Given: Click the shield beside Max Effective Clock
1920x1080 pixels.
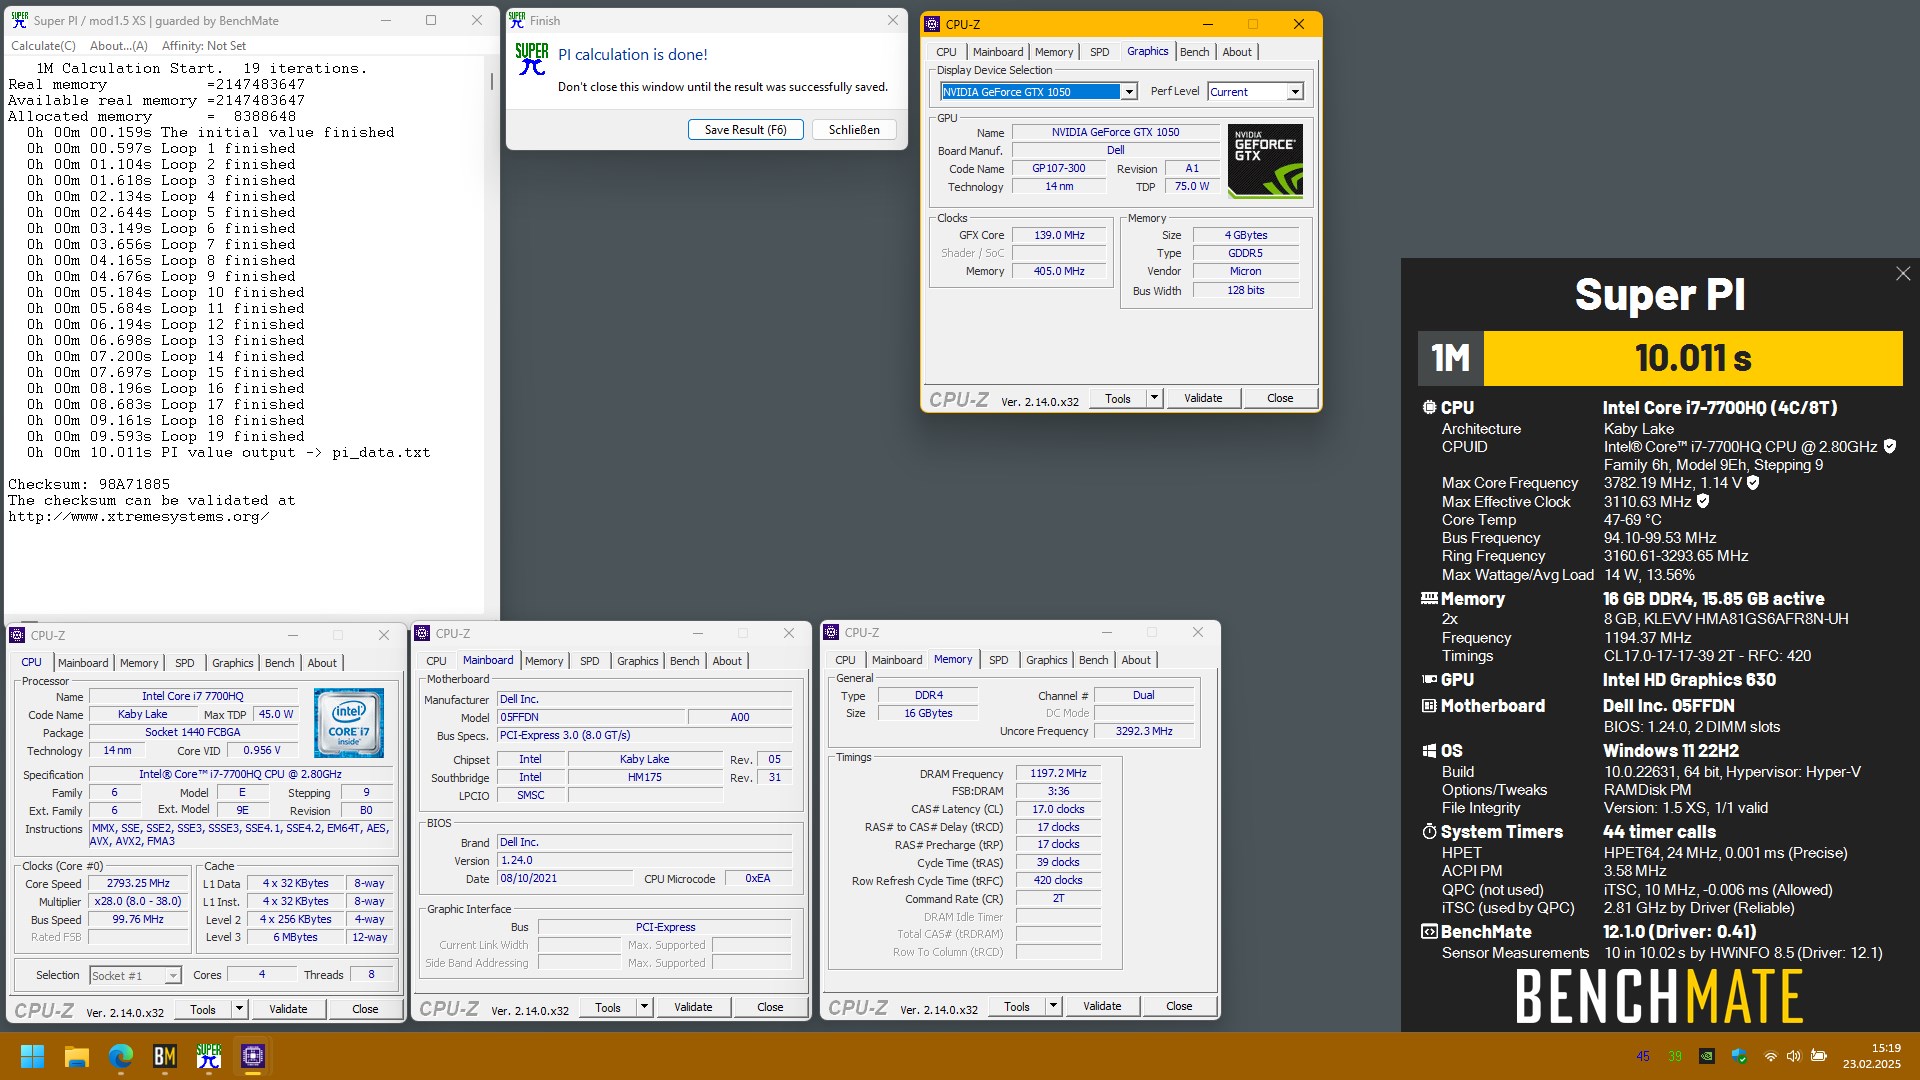Looking at the screenshot, I should pos(1703,501).
